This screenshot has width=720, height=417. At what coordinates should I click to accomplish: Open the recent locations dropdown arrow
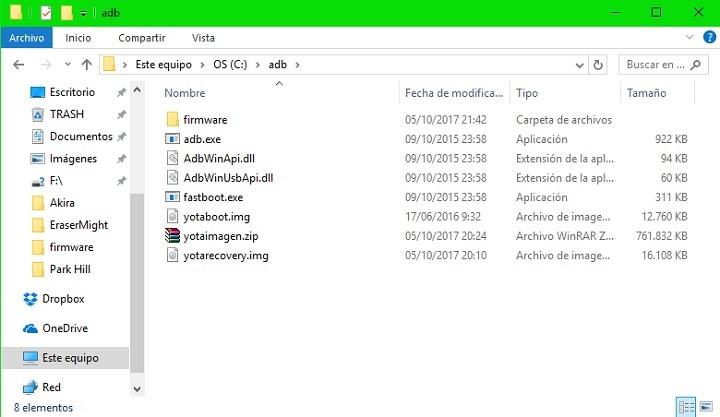click(x=68, y=65)
